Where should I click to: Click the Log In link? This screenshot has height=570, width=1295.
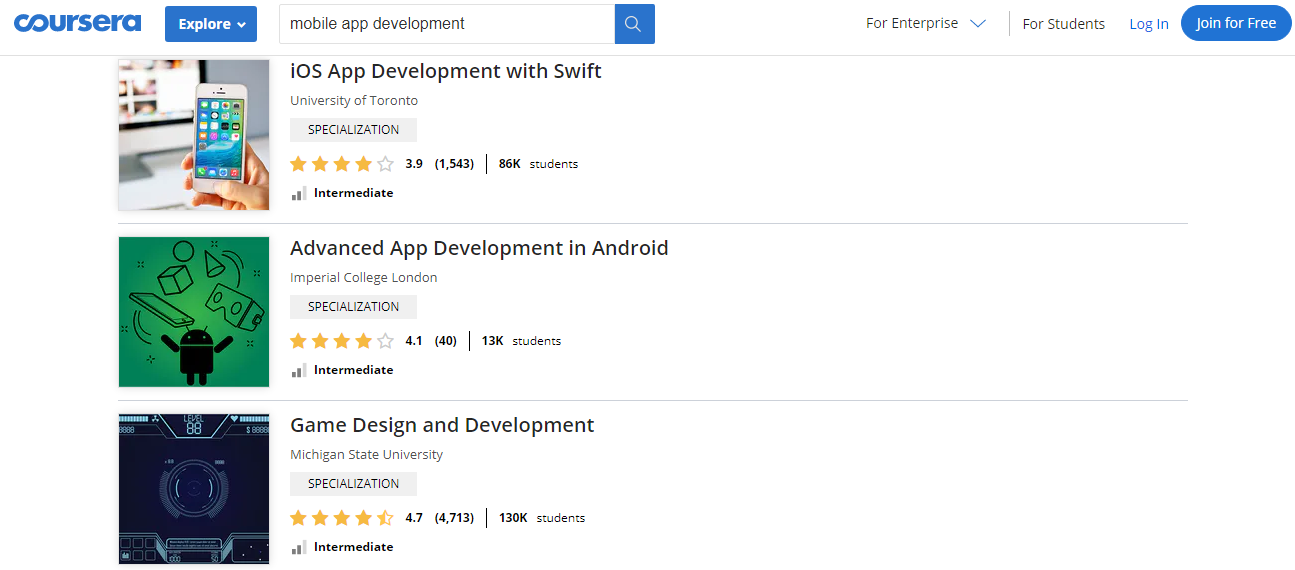click(x=1148, y=24)
